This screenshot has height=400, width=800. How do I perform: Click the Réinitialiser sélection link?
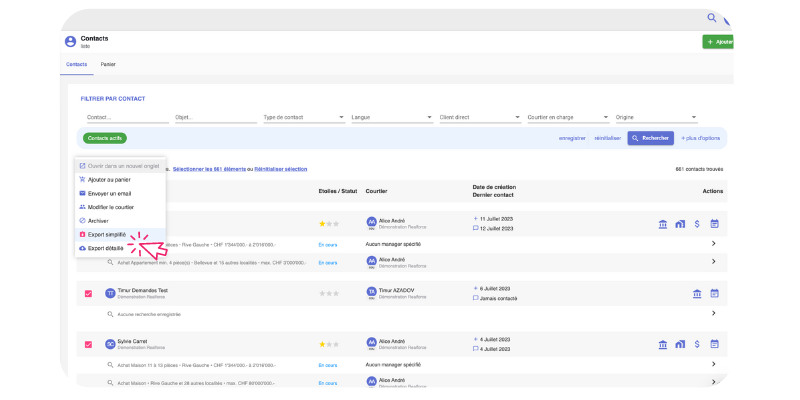click(281, 169)
